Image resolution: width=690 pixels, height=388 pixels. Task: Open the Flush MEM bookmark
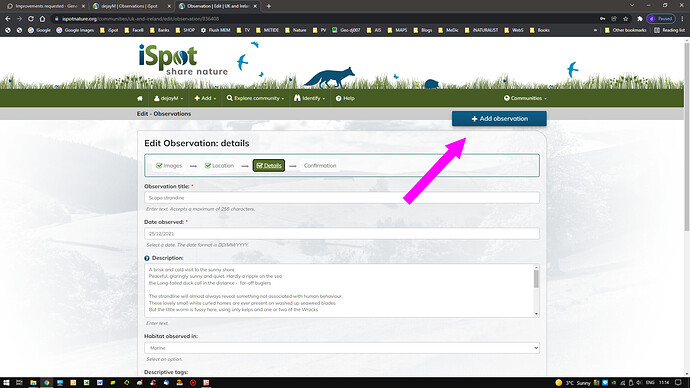(216, 30)
